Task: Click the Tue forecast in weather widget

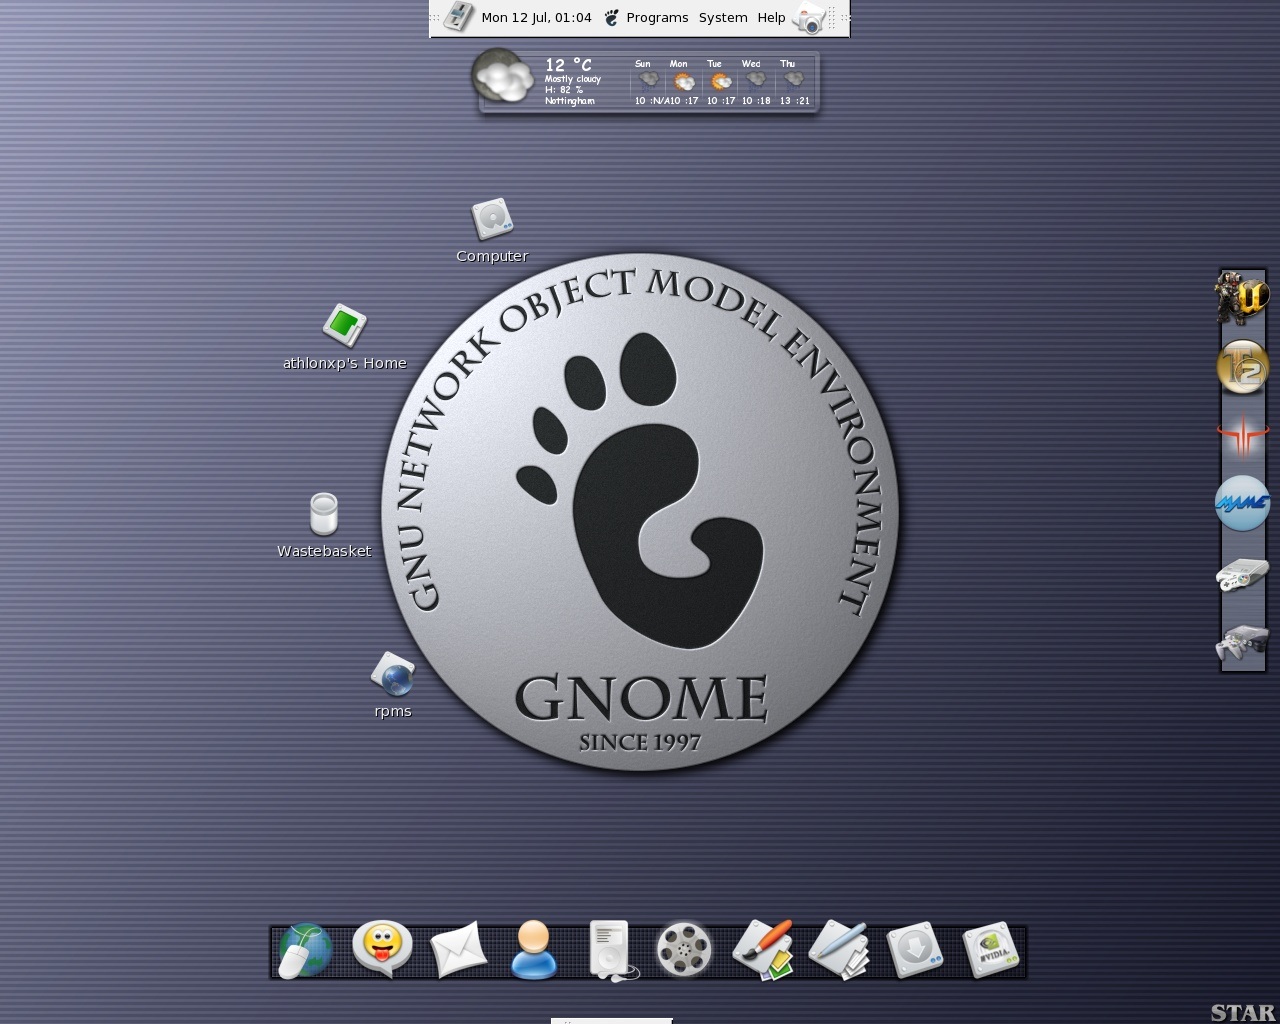Action: pyautogui.click(x=719, y=82)
